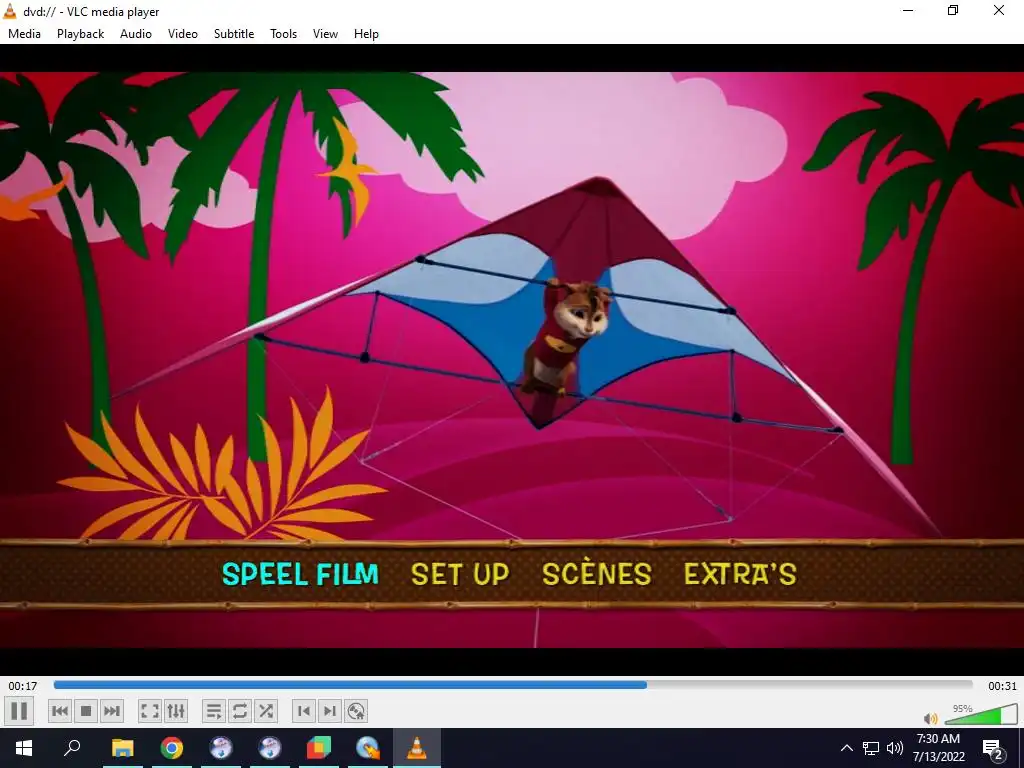Toggle random shuffle playback
The height and width of the screenshot is (768, 1024).
[266, 711]
